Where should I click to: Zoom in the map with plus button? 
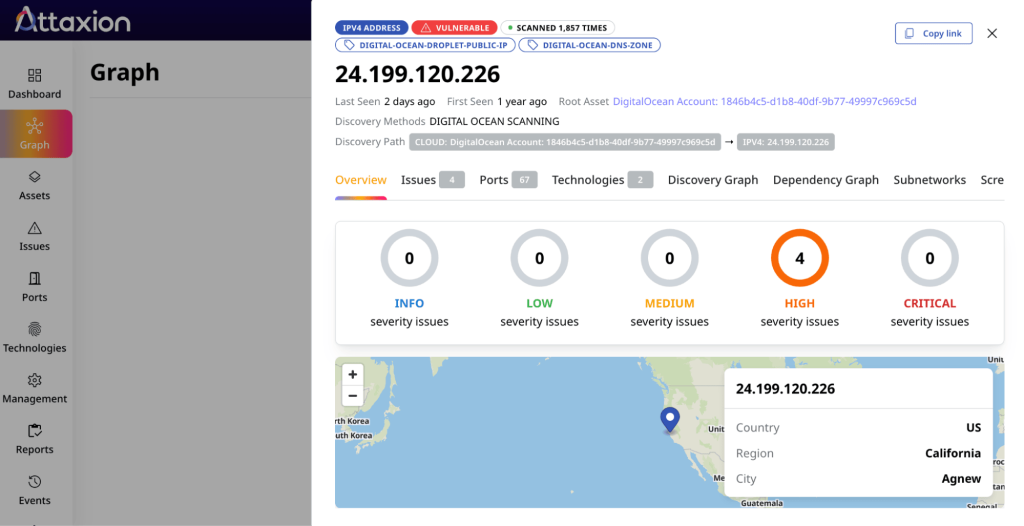click(353, 374)
